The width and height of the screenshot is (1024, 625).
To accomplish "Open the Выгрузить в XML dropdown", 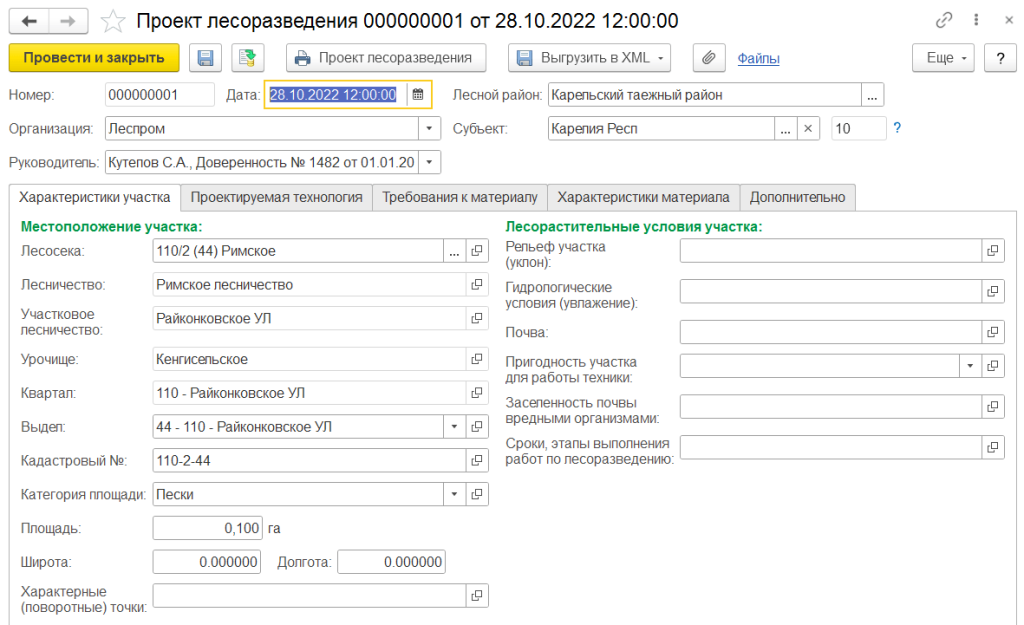I will [589, 58].
